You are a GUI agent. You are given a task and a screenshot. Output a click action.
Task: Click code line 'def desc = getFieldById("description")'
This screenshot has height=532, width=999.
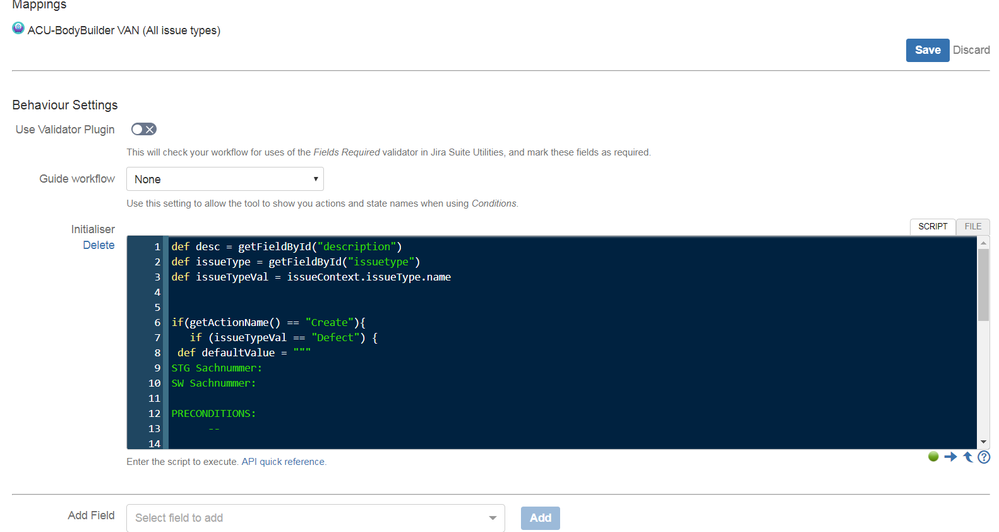[287, 247]
